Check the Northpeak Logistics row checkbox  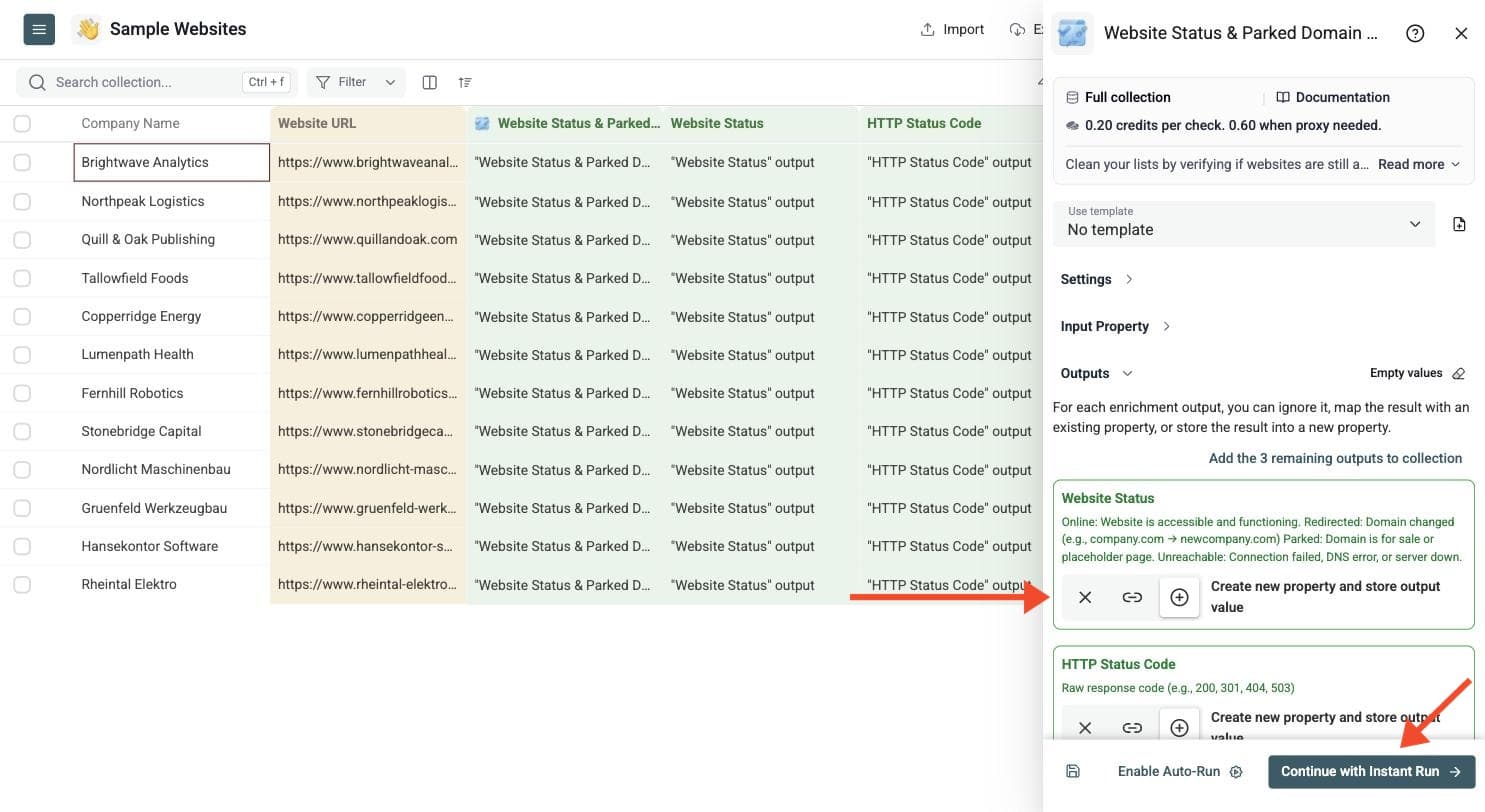point(22,201)
